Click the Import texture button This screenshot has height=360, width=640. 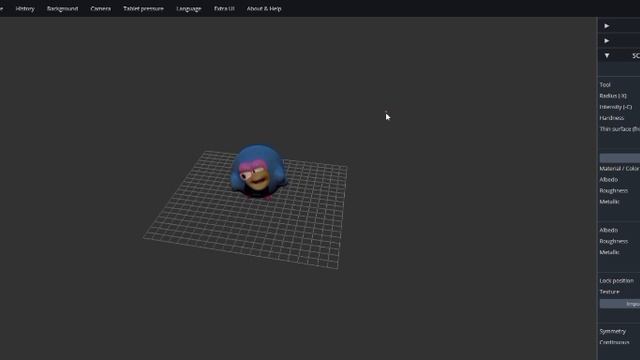[x=620, y=304]
